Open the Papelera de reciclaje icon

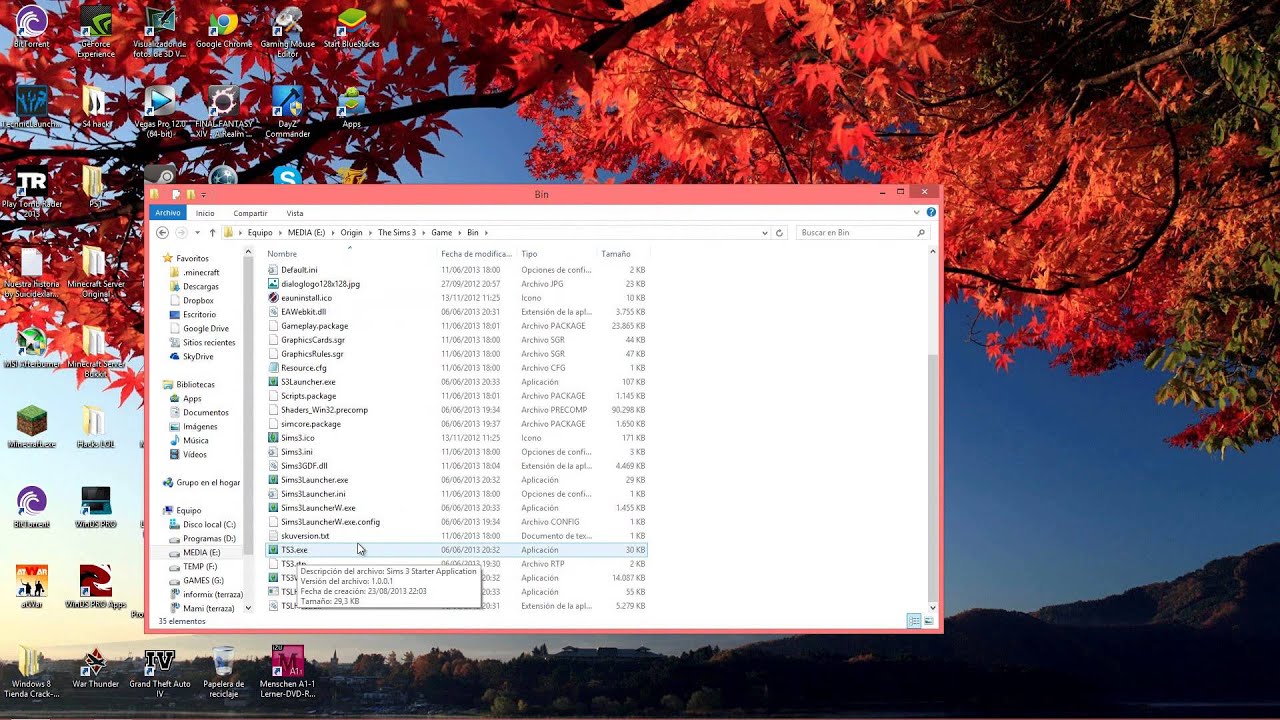click(x=224, y=672)
